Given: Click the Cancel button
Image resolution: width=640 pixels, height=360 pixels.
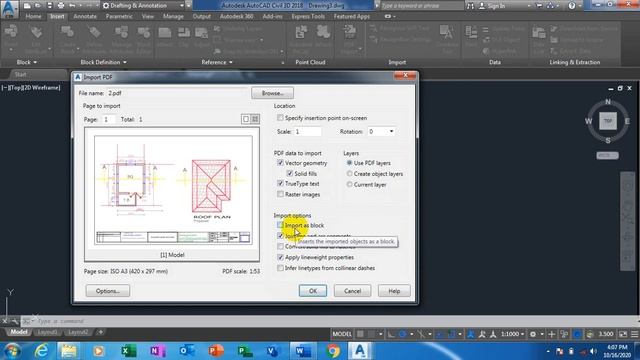Looking at the screenshot, I should click(352, 291).
